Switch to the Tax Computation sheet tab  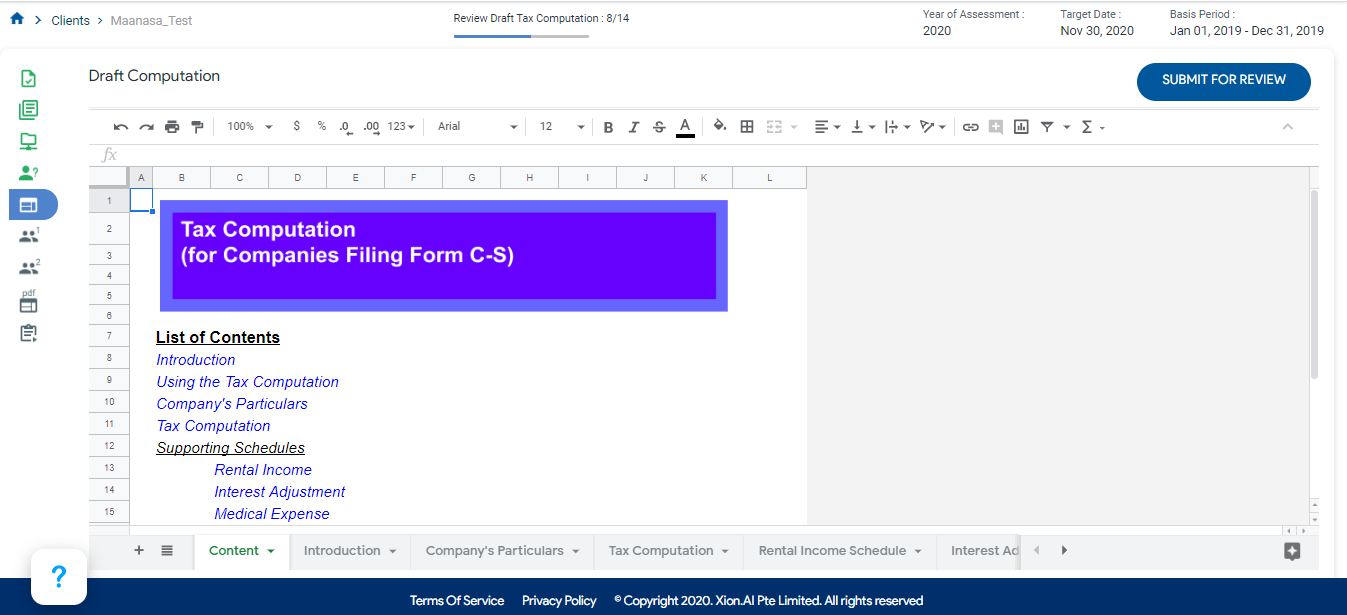coord(661,551)
